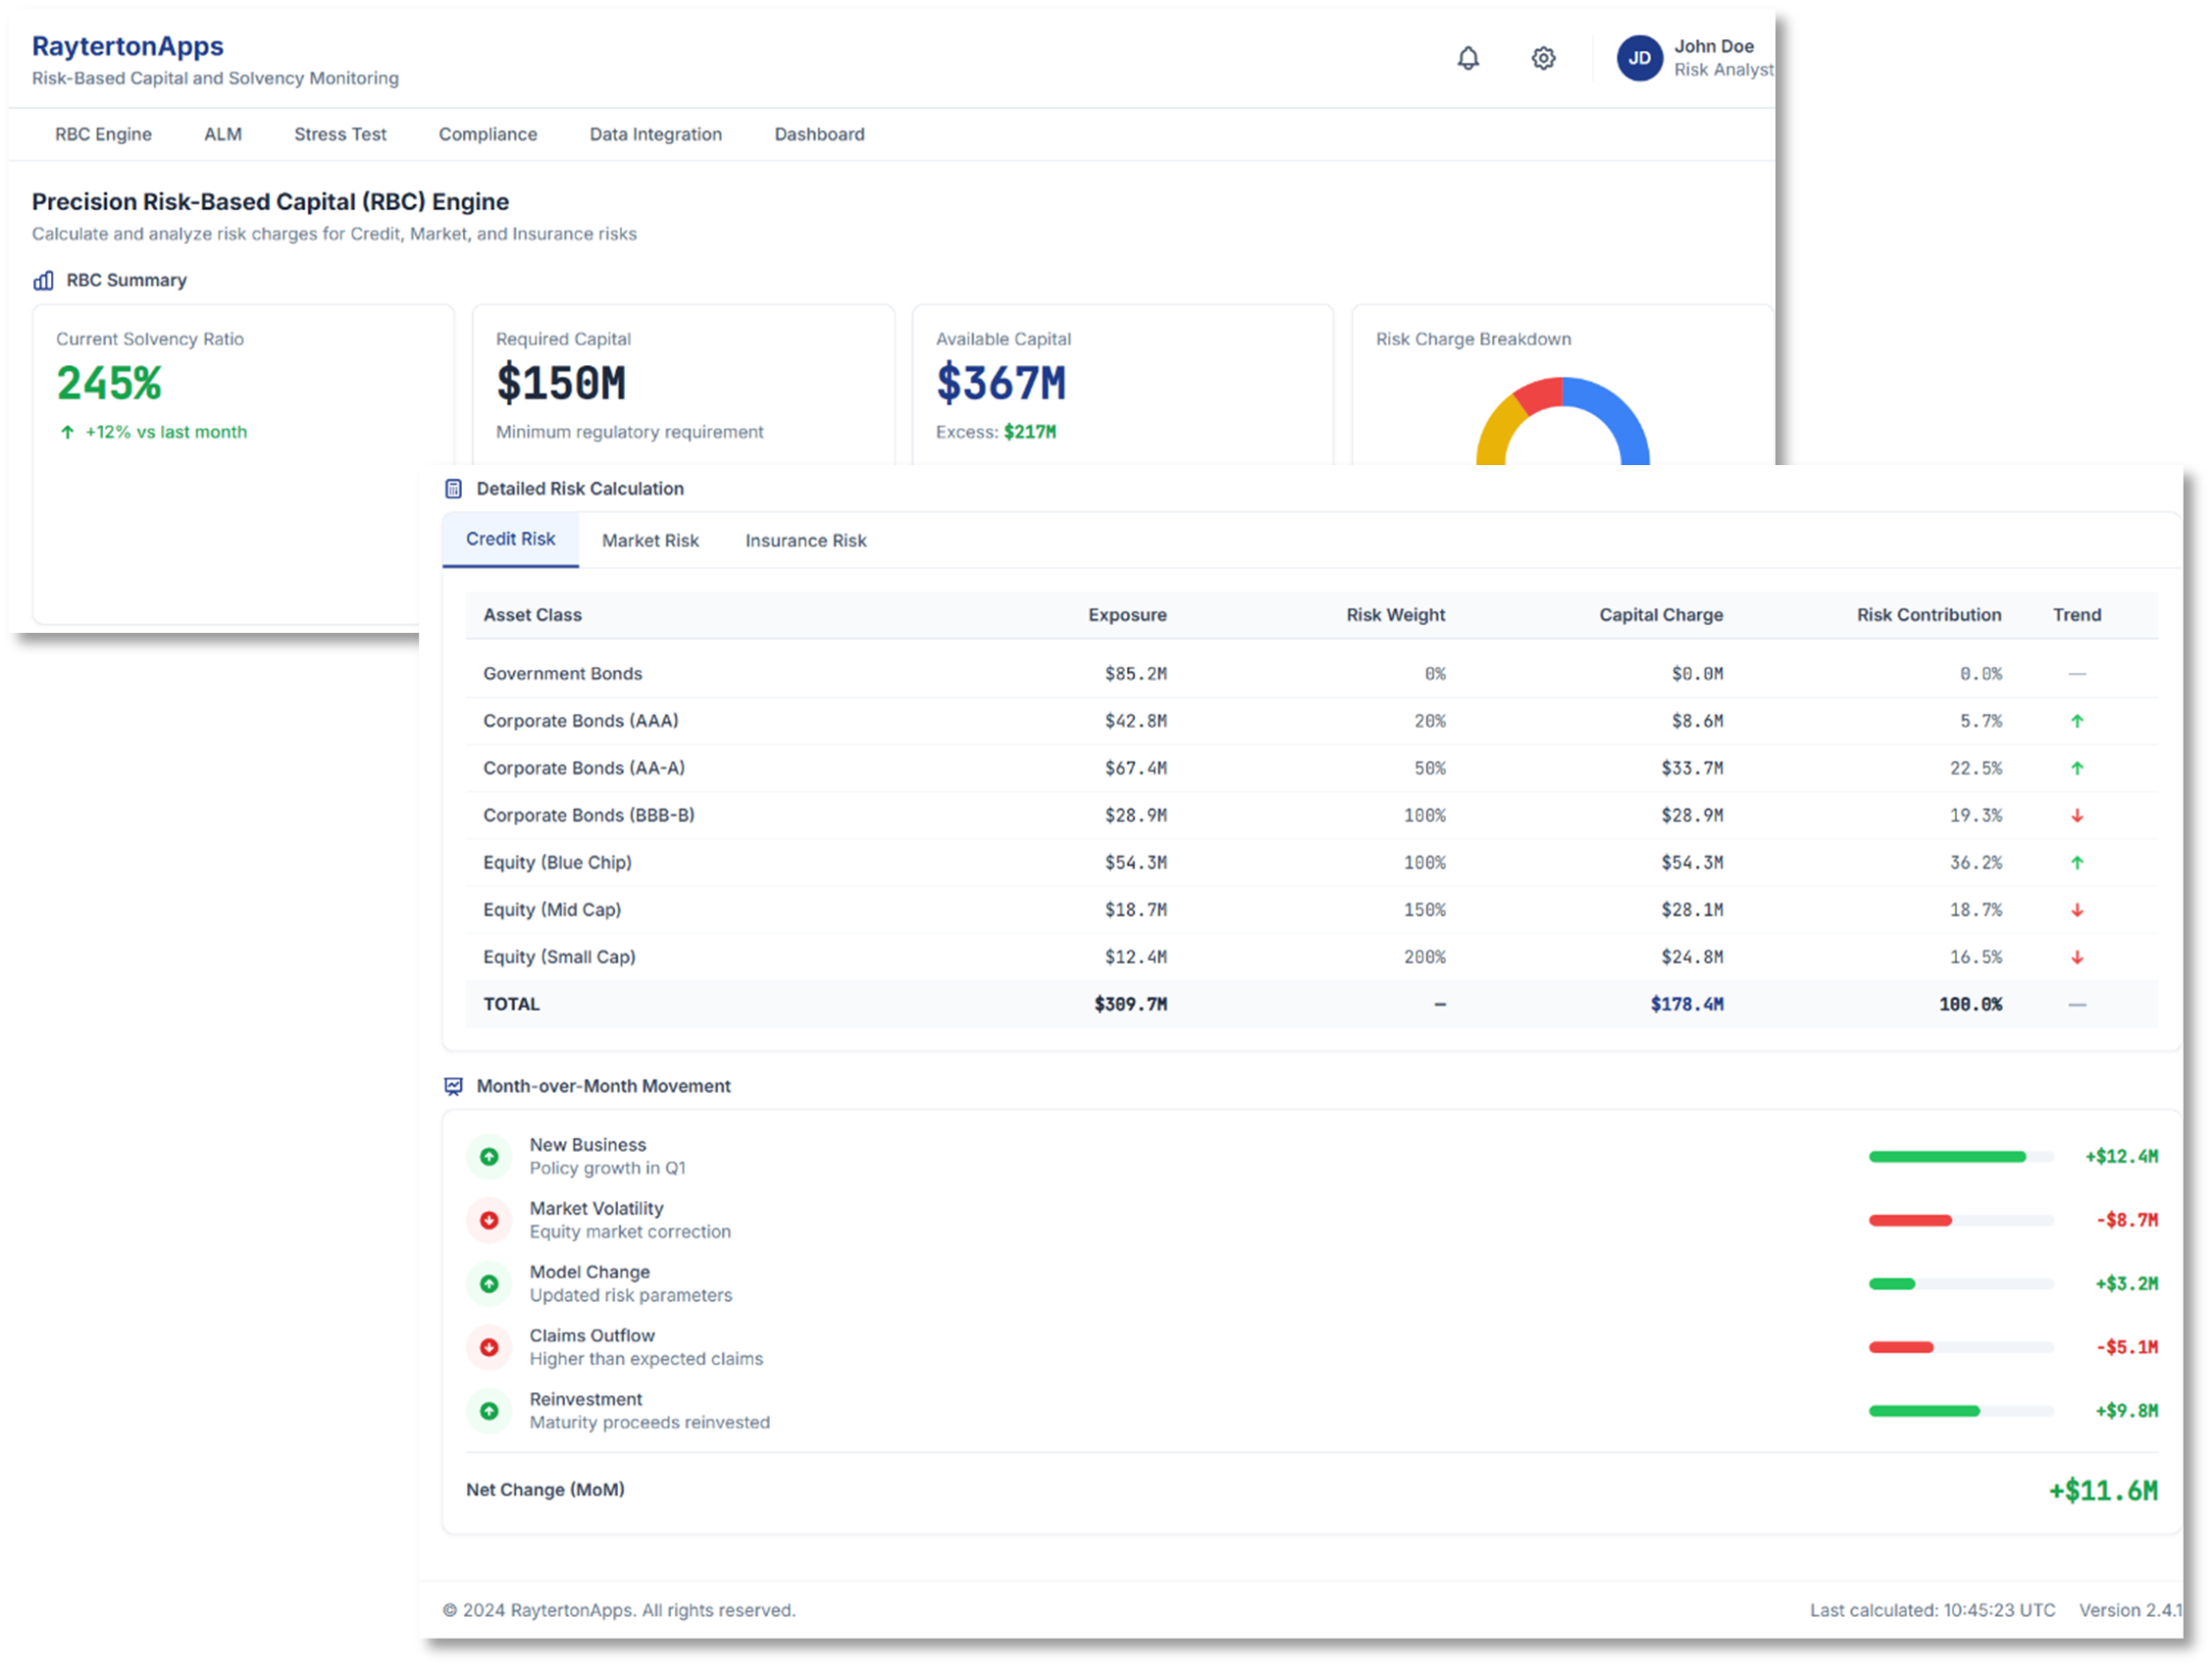Open notifications via the bell icon
Viewport: 2212px width, 1670px height.
click(1468, 58)
